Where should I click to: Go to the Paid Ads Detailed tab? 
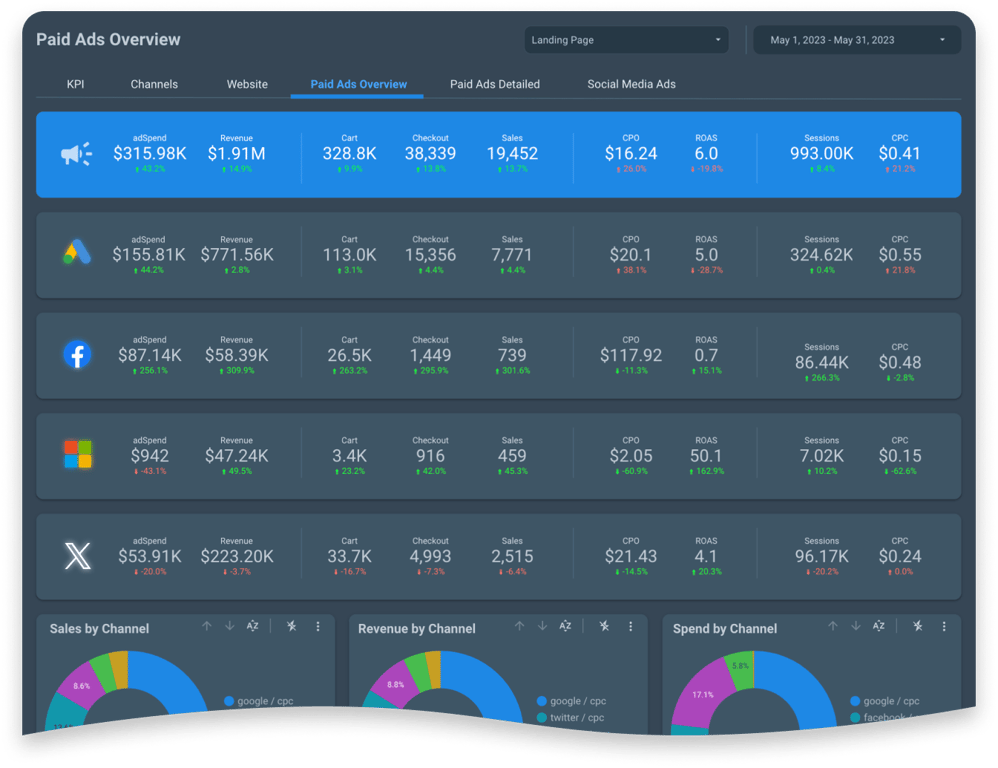click(495, 84)
